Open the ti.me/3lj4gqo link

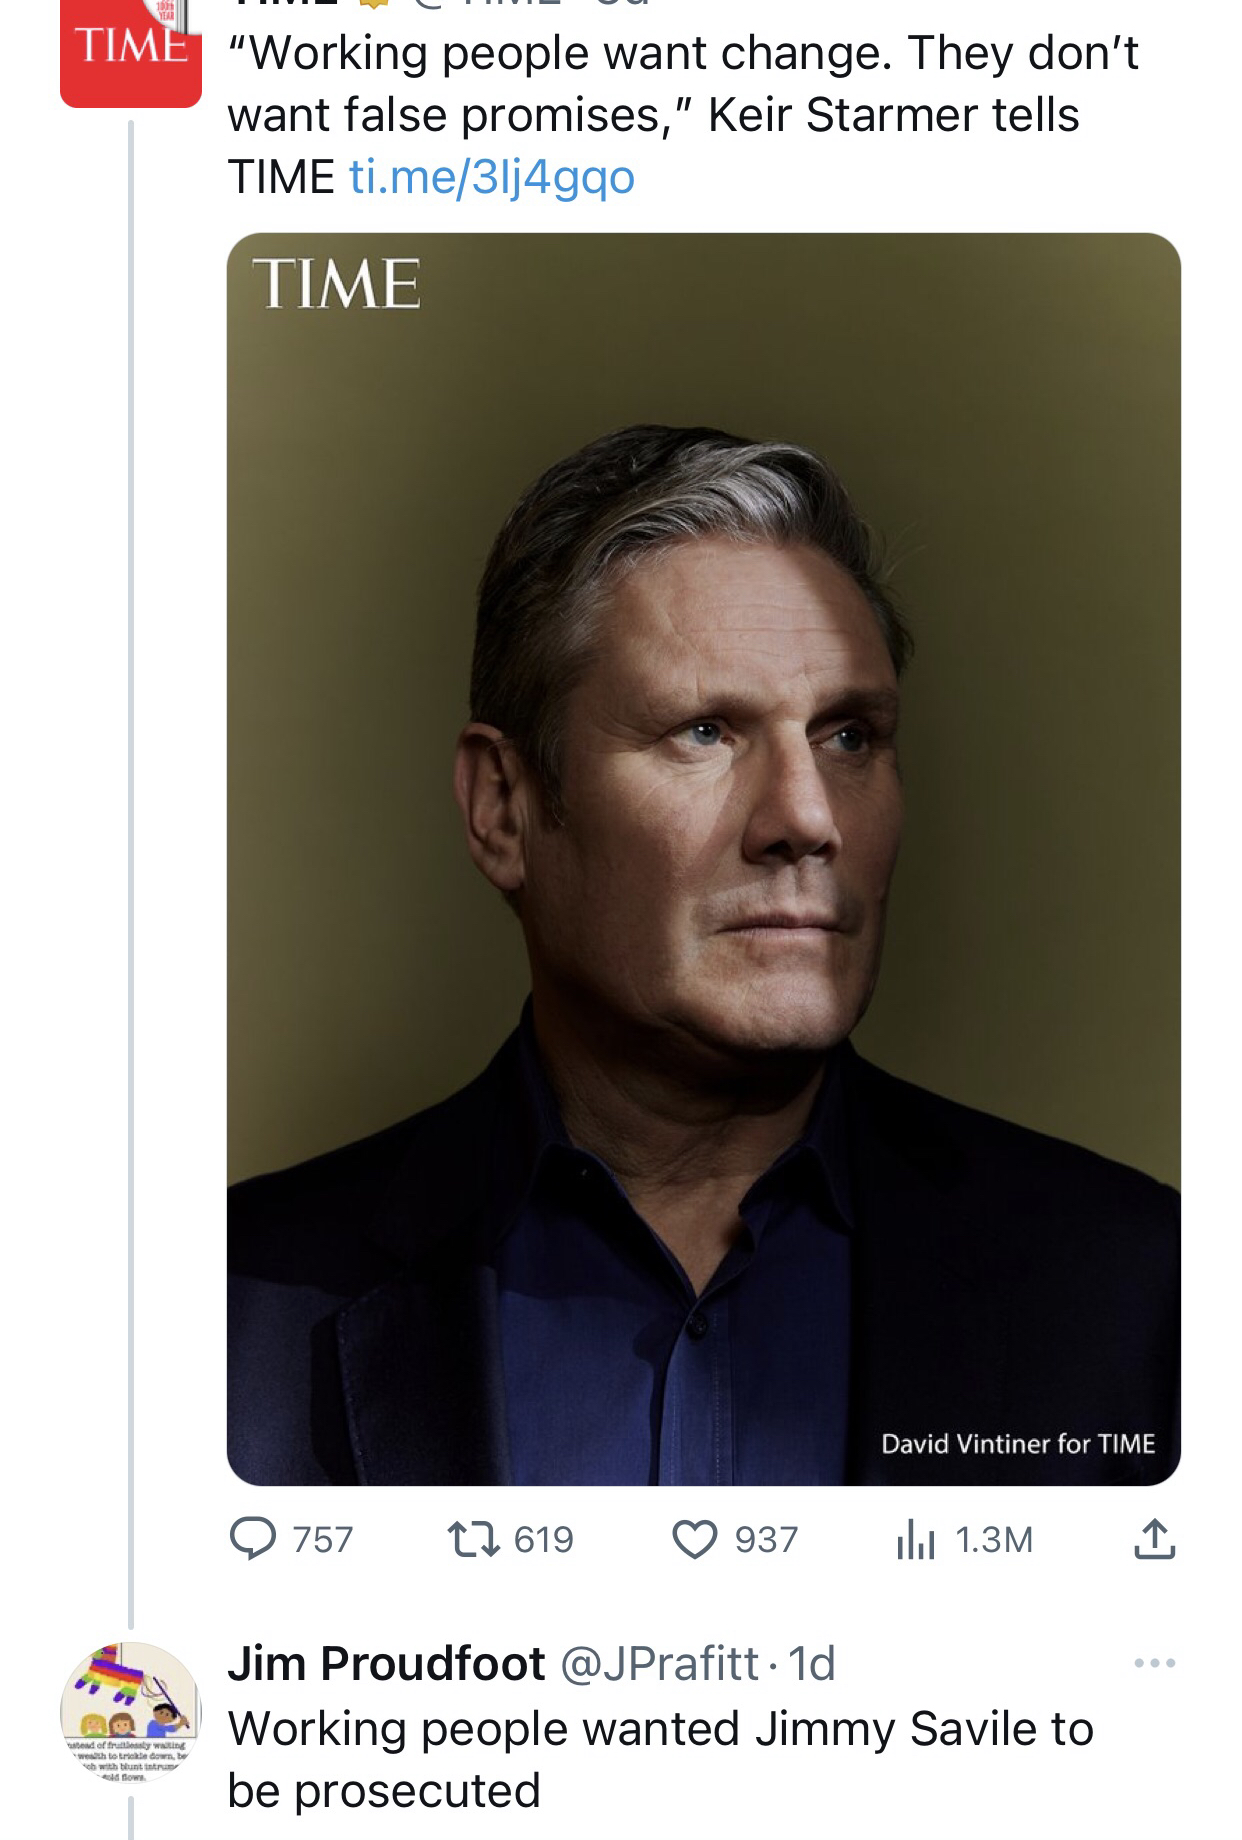[491, 177]
